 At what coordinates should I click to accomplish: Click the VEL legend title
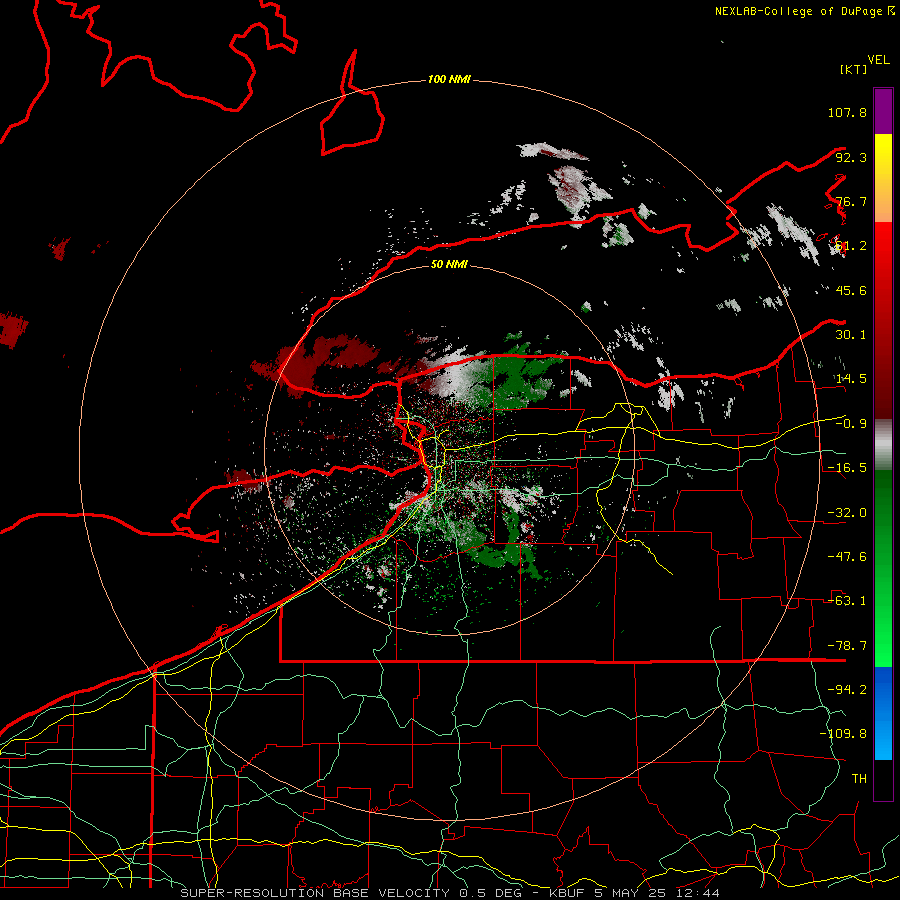(x=878, y=60)
